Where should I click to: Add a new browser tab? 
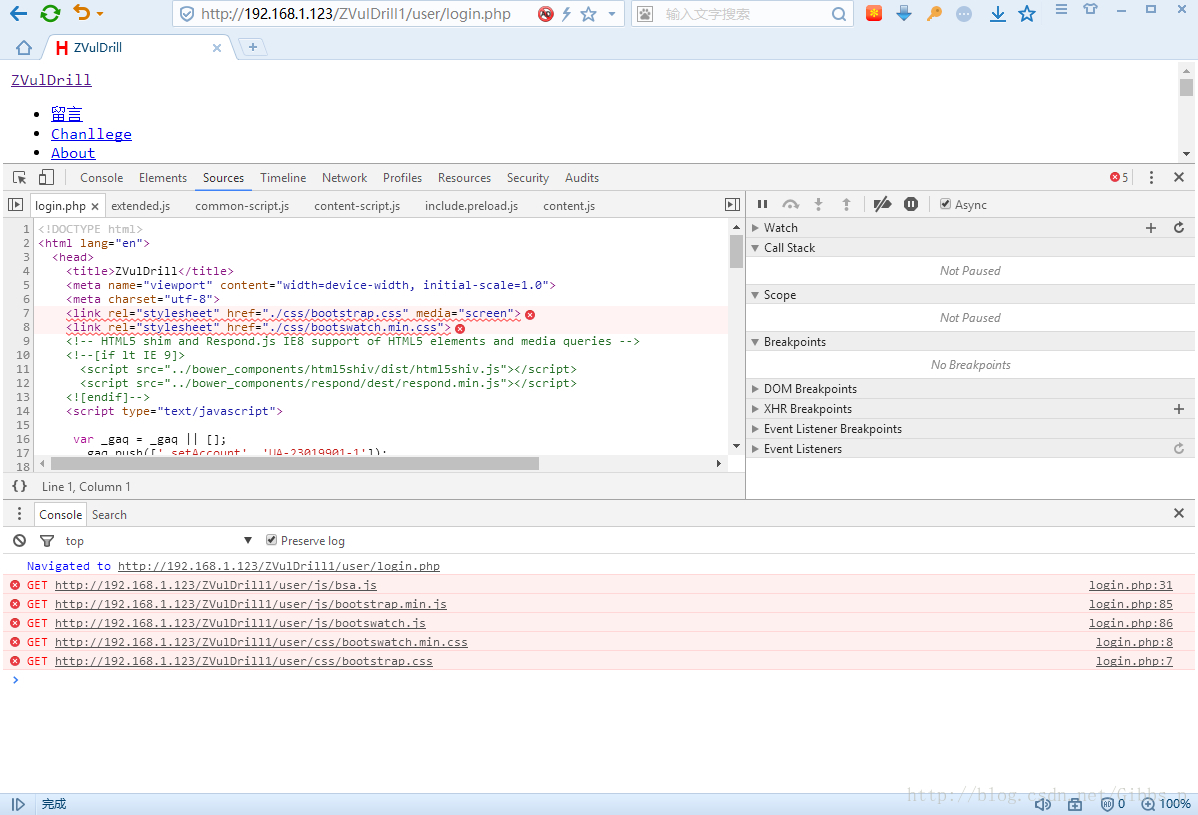tap(253, 47)
